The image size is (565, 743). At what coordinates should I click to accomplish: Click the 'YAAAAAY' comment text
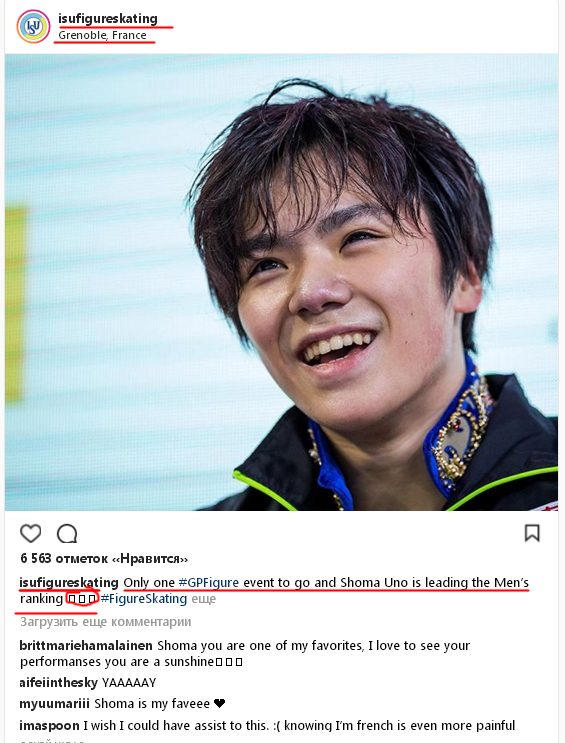[x=129, y=683]
